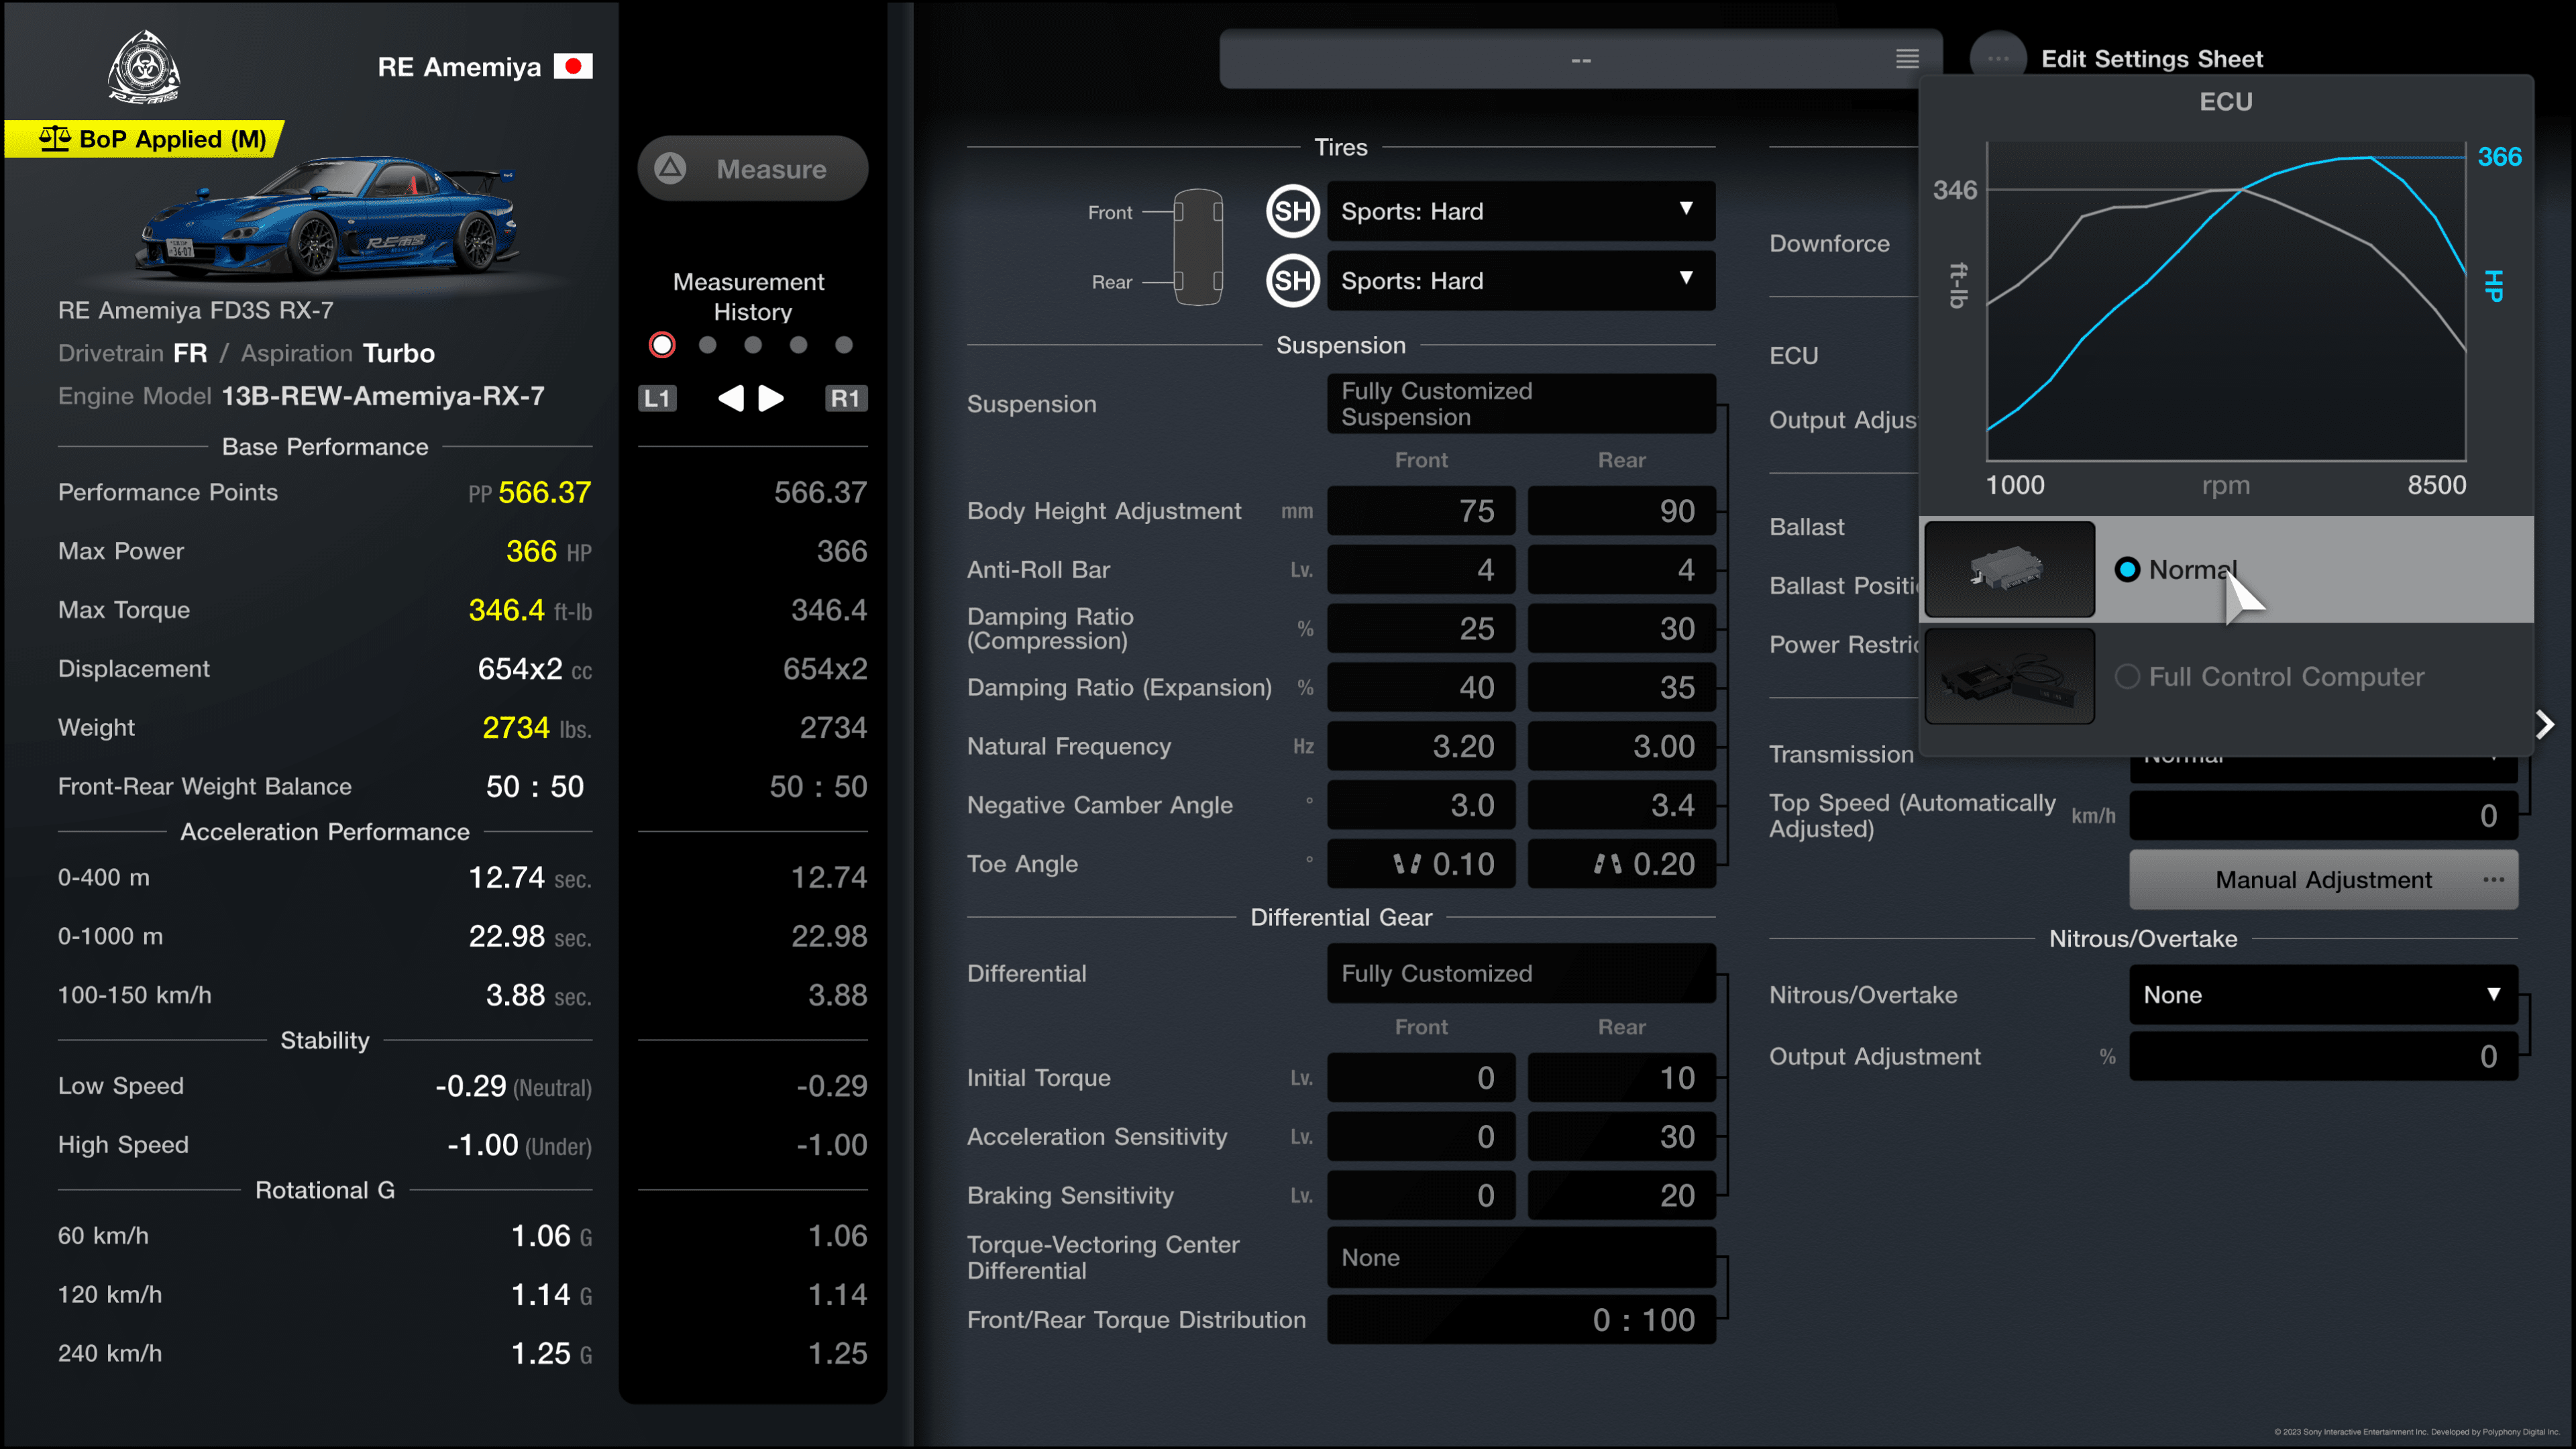Open front tire Sports: Hard dropdown
The image size is (2576, 1449).
click(1520, 211)
